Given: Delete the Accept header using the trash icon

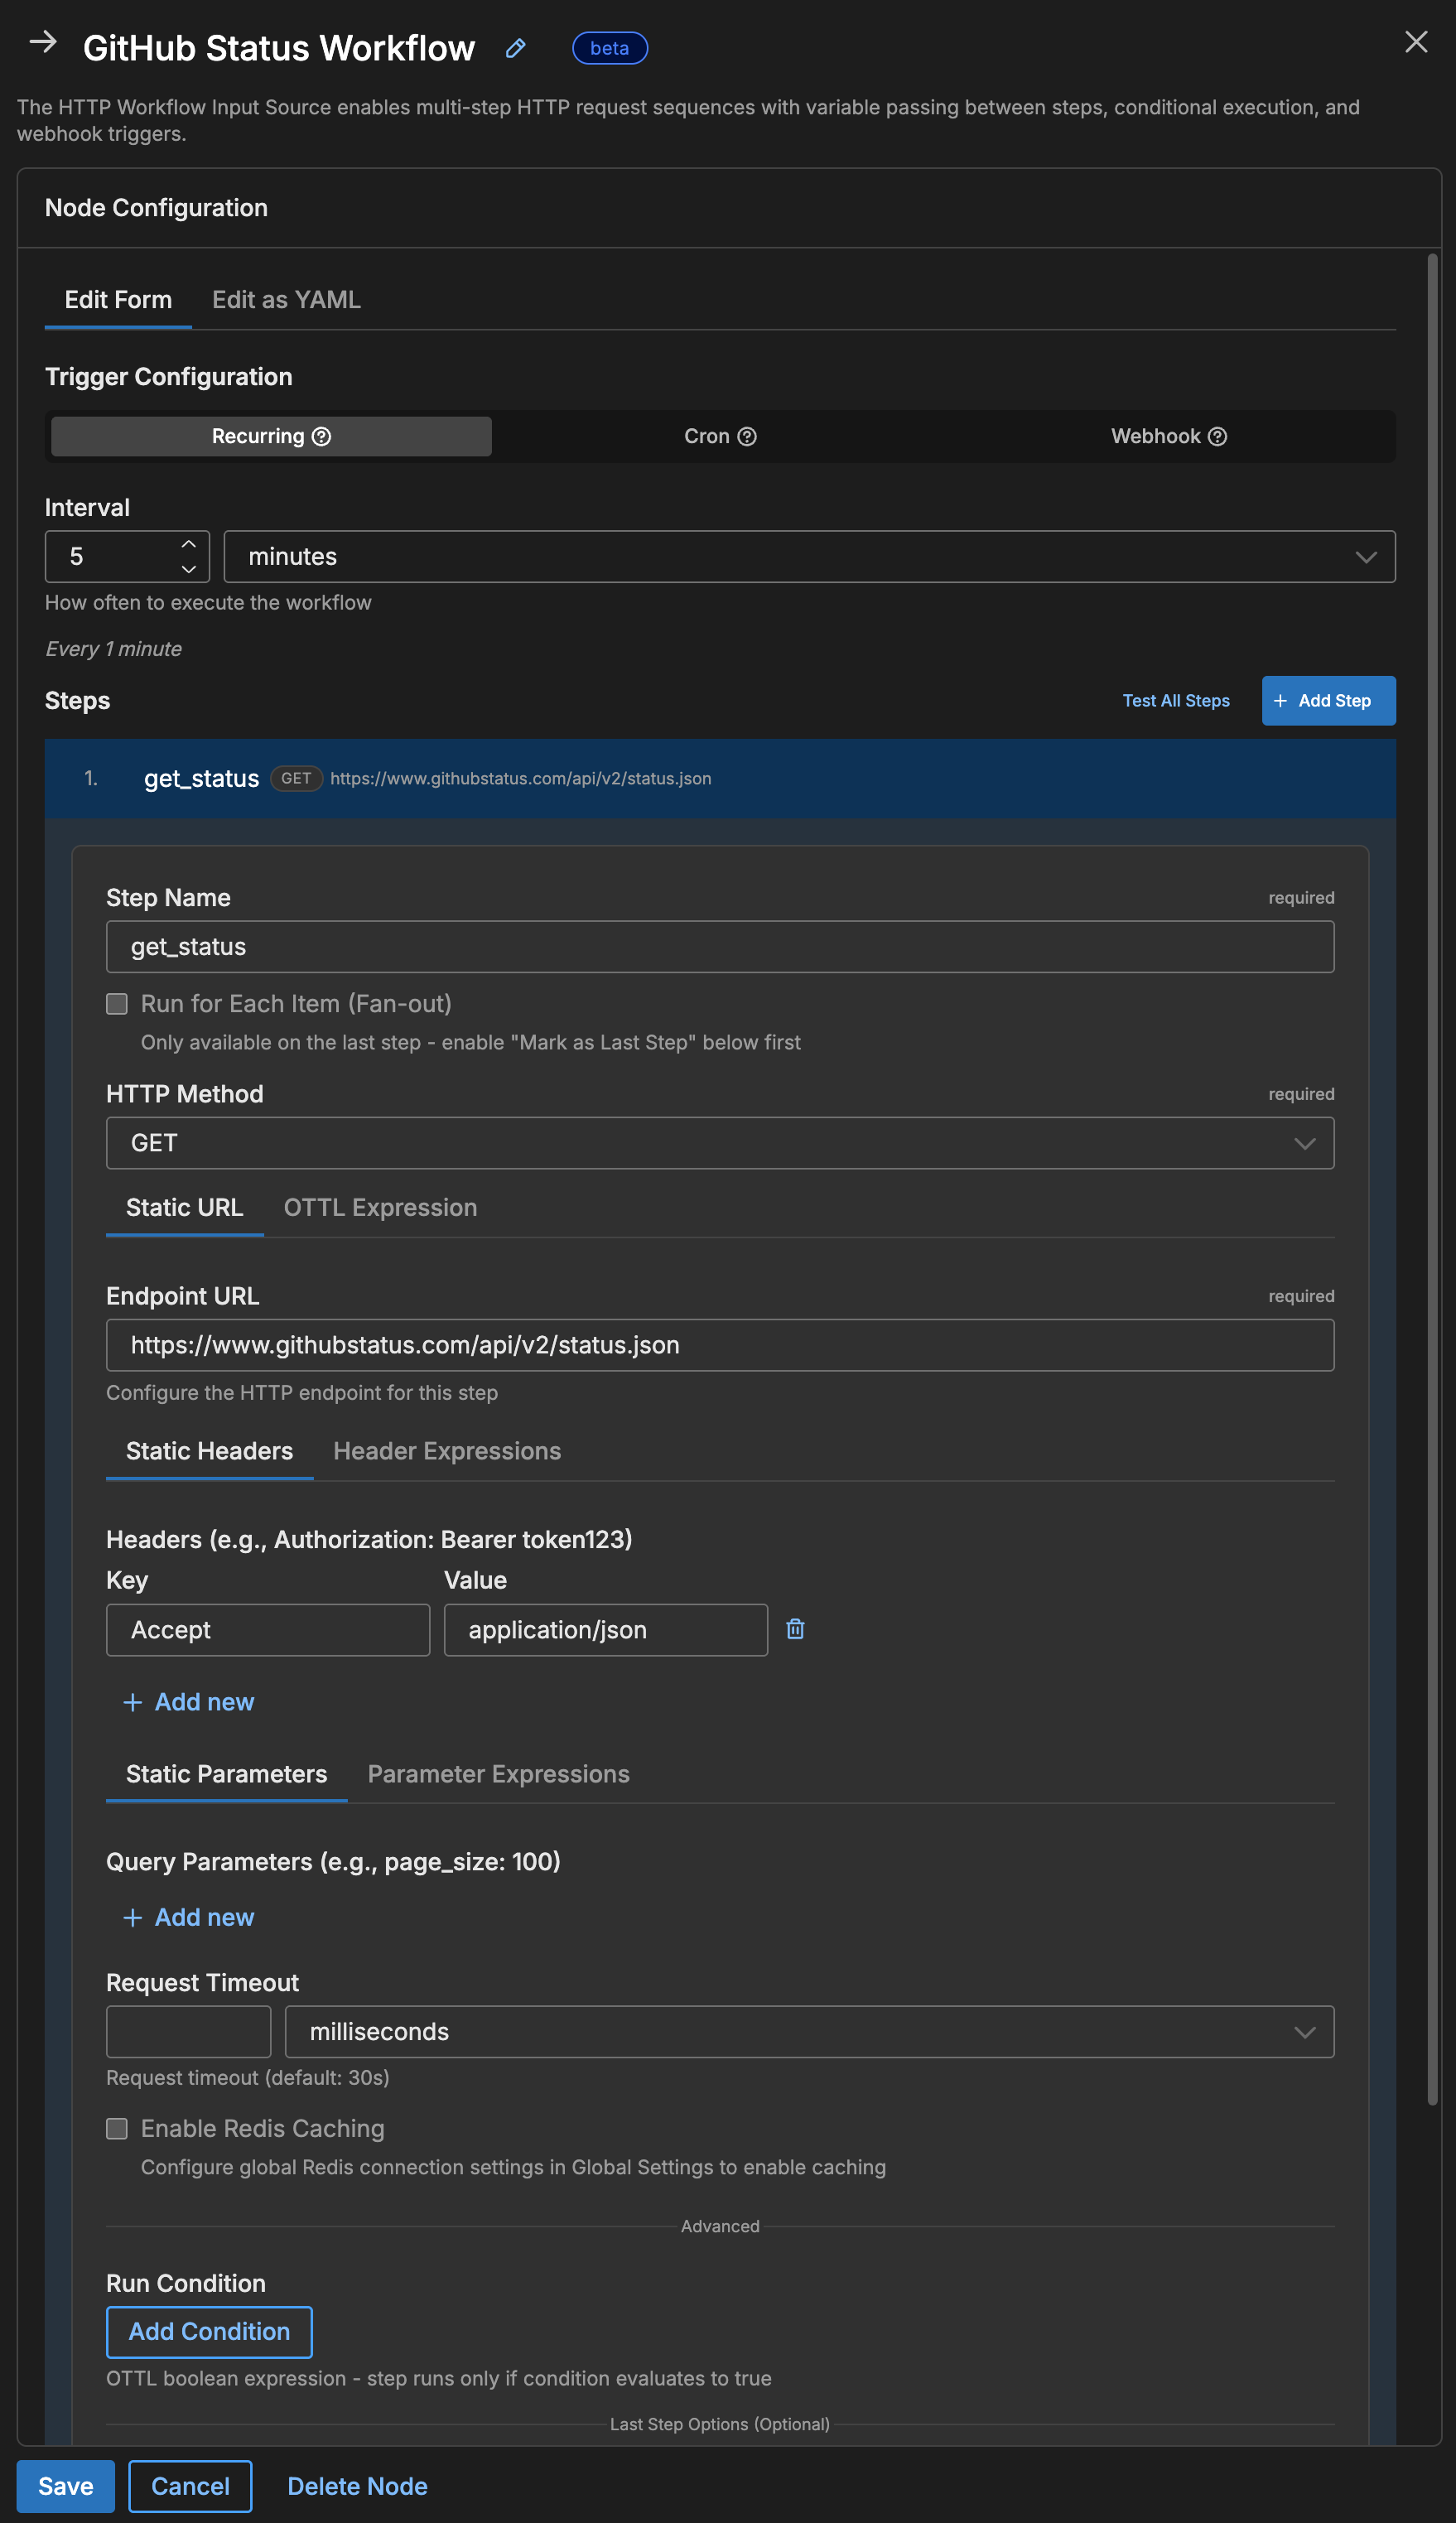Looking at the screenshot, I should tap(794, 1629).
